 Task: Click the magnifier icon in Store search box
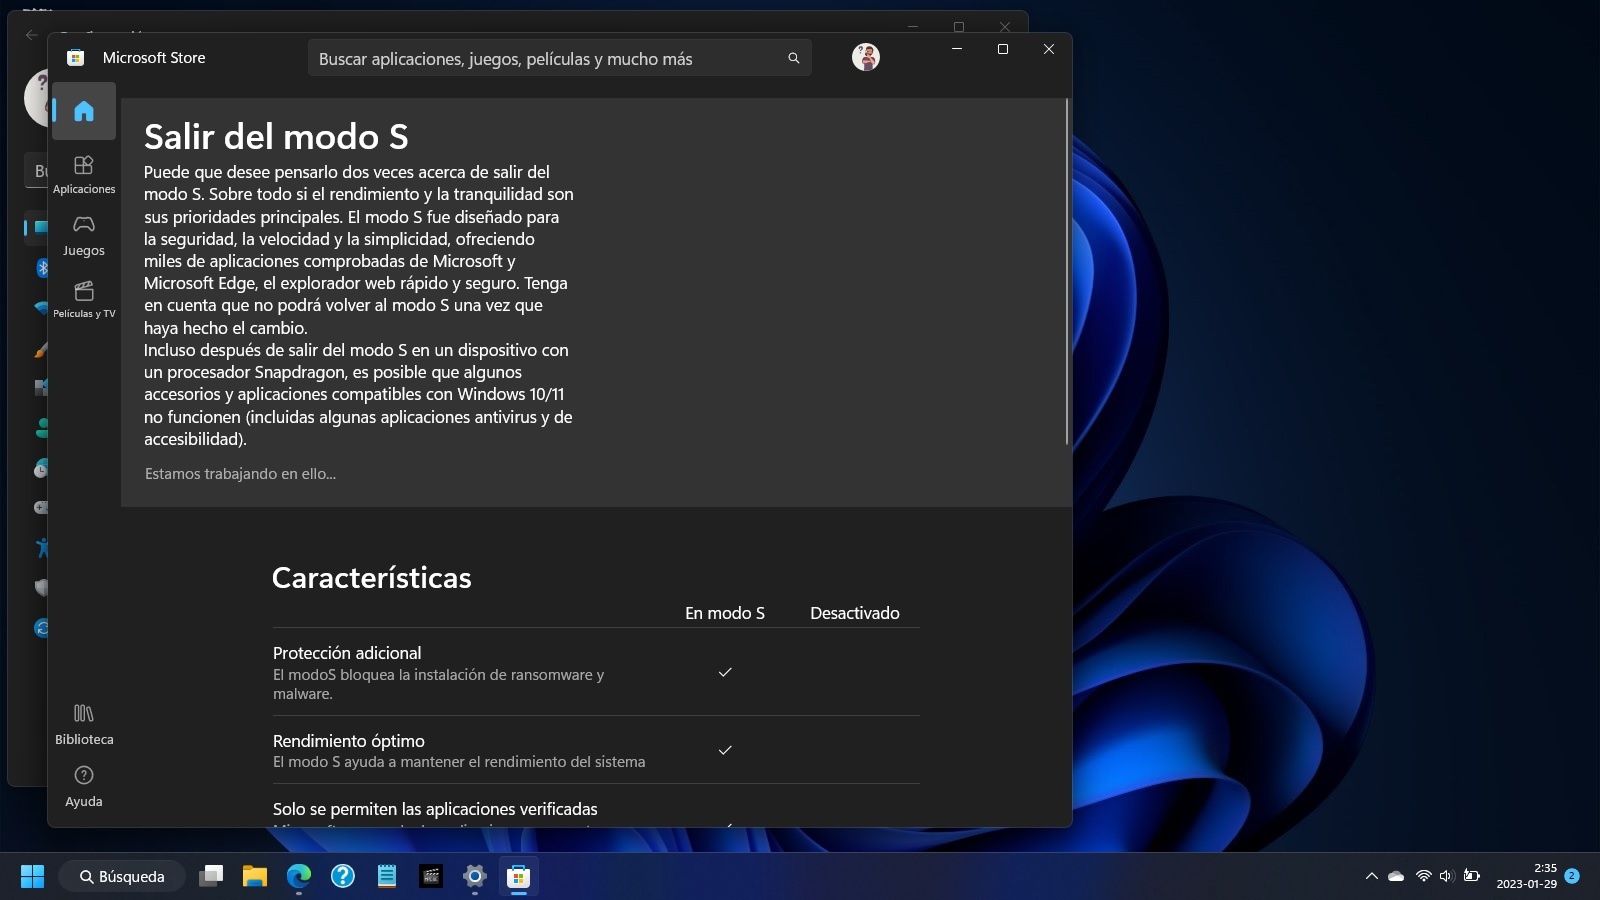[794, 59]
